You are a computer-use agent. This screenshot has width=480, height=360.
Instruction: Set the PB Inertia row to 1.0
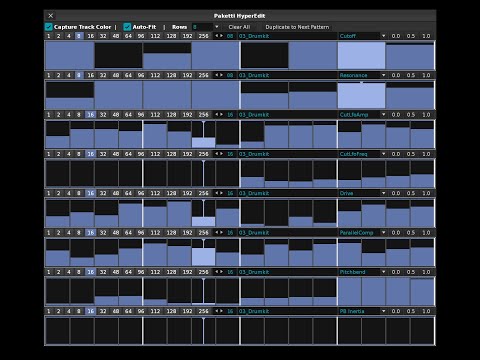point(426,311)
